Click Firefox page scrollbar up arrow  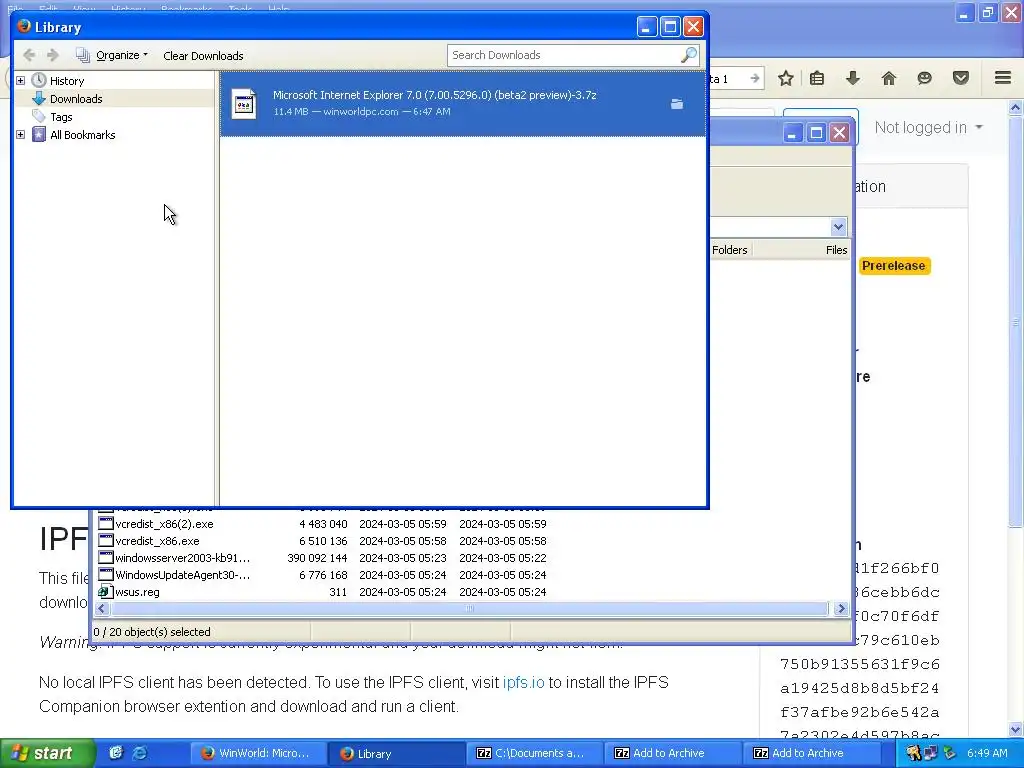(x=1015, y=107)
